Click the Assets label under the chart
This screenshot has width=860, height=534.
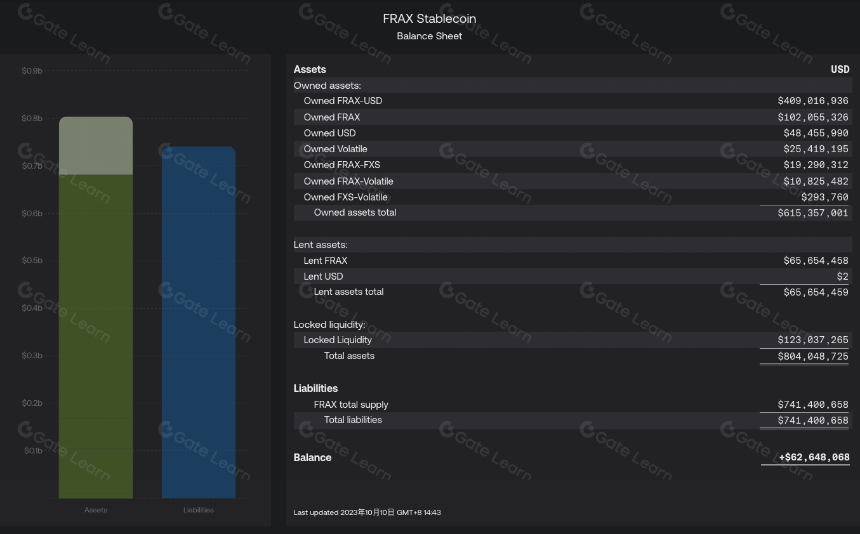96,510
